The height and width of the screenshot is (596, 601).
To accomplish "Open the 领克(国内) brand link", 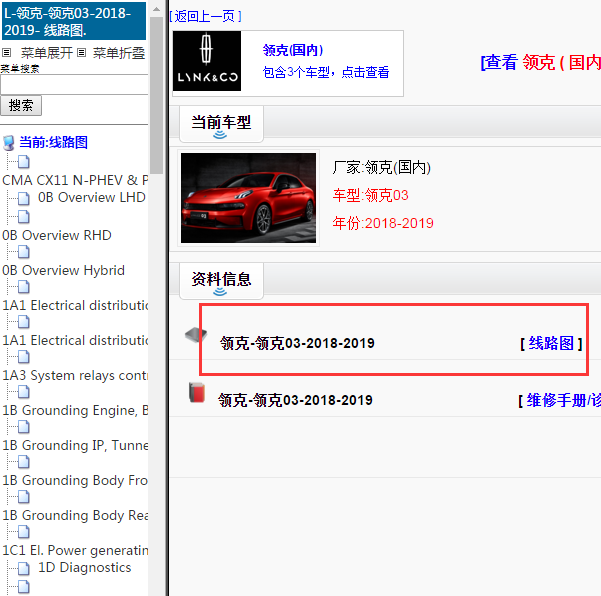I will click(293, 50).
